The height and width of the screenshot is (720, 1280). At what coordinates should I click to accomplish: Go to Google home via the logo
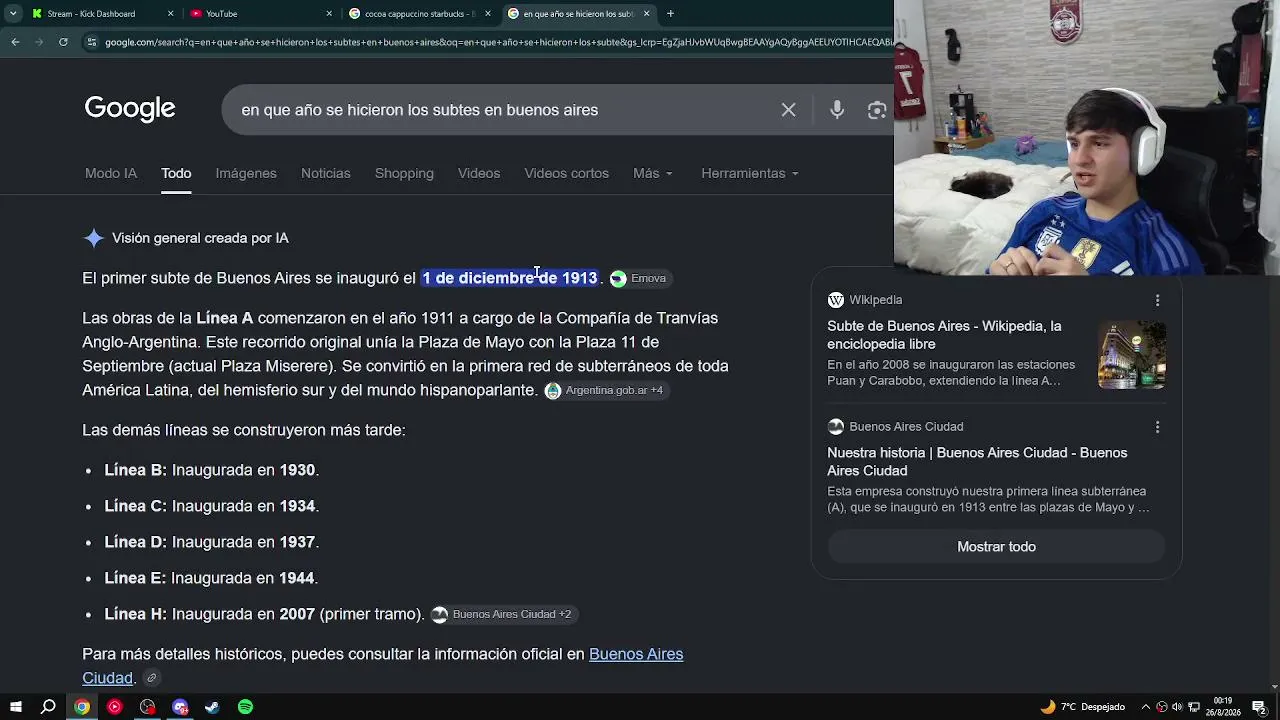[130, 108]
